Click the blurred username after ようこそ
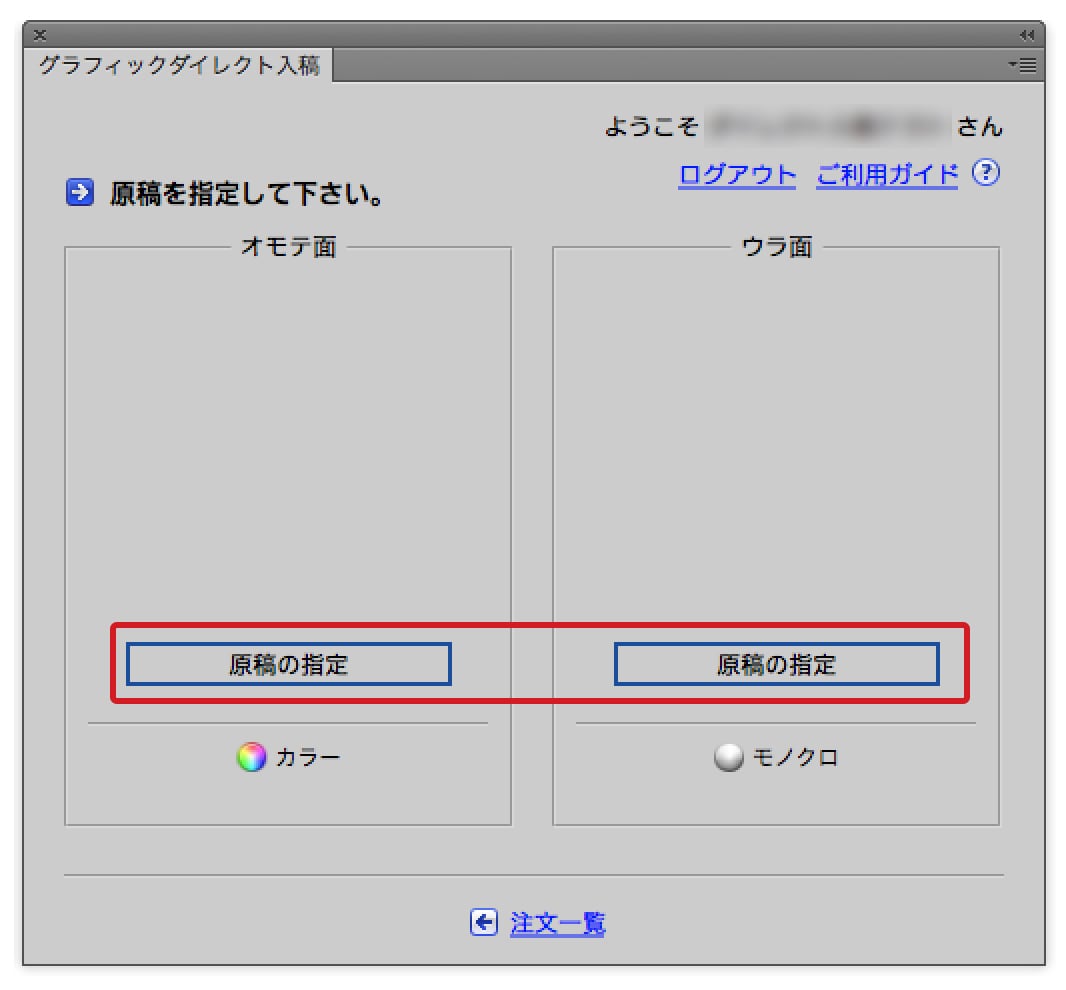This screenshot has height=990, width=1066. tap(826, 127)
